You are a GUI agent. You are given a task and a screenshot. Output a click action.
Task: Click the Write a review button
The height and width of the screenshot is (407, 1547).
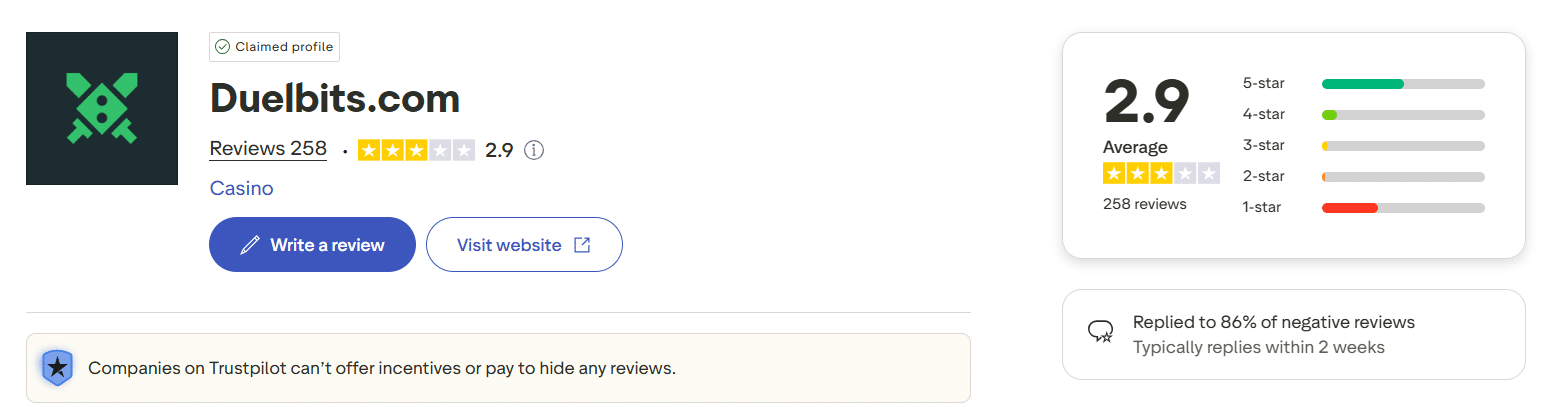coord(312,244)
